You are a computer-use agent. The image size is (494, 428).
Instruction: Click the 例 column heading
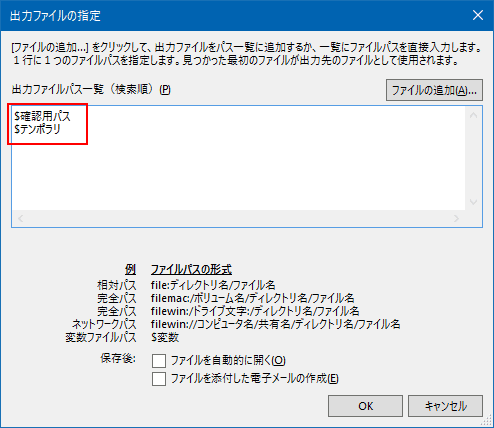tap(130, 269)
